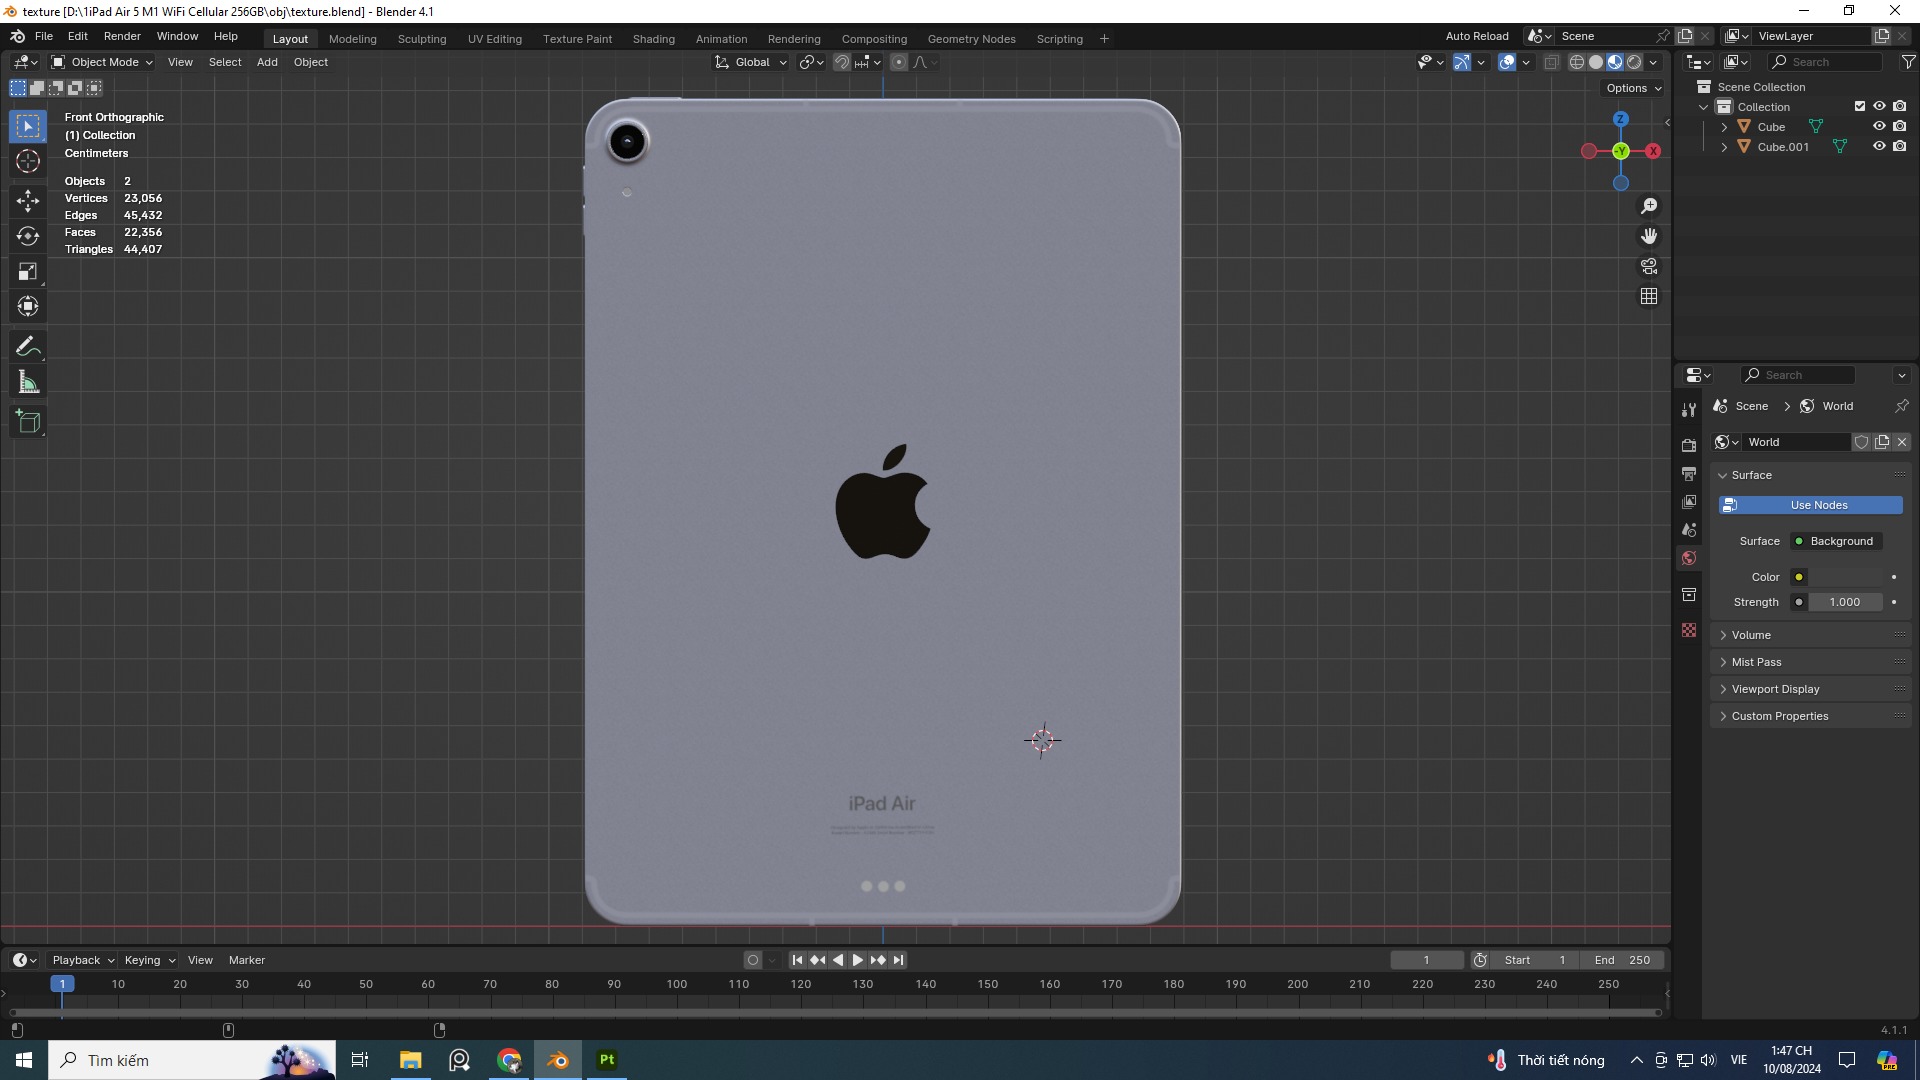1920x1080 pixels.
Task: Open the Texture properties tab
Action: tap(1689, 630)
